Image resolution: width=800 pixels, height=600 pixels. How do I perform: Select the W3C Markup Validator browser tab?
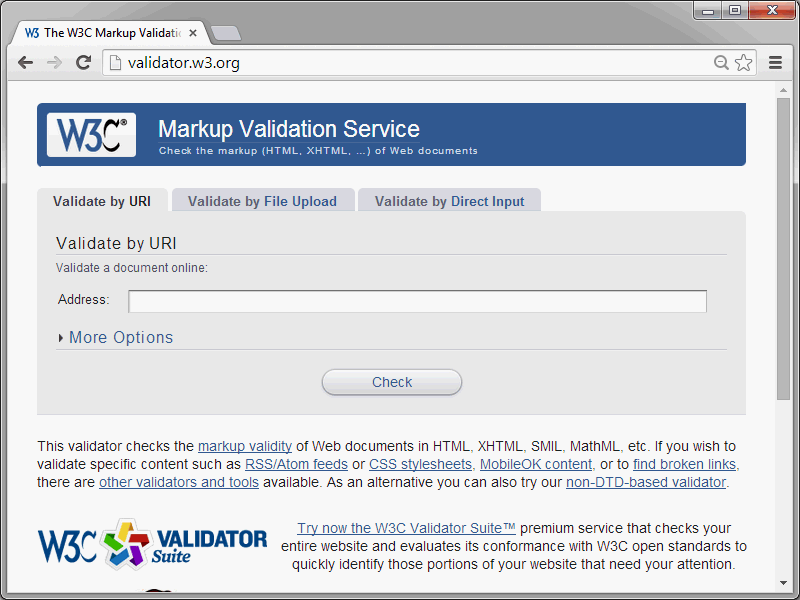110,33
